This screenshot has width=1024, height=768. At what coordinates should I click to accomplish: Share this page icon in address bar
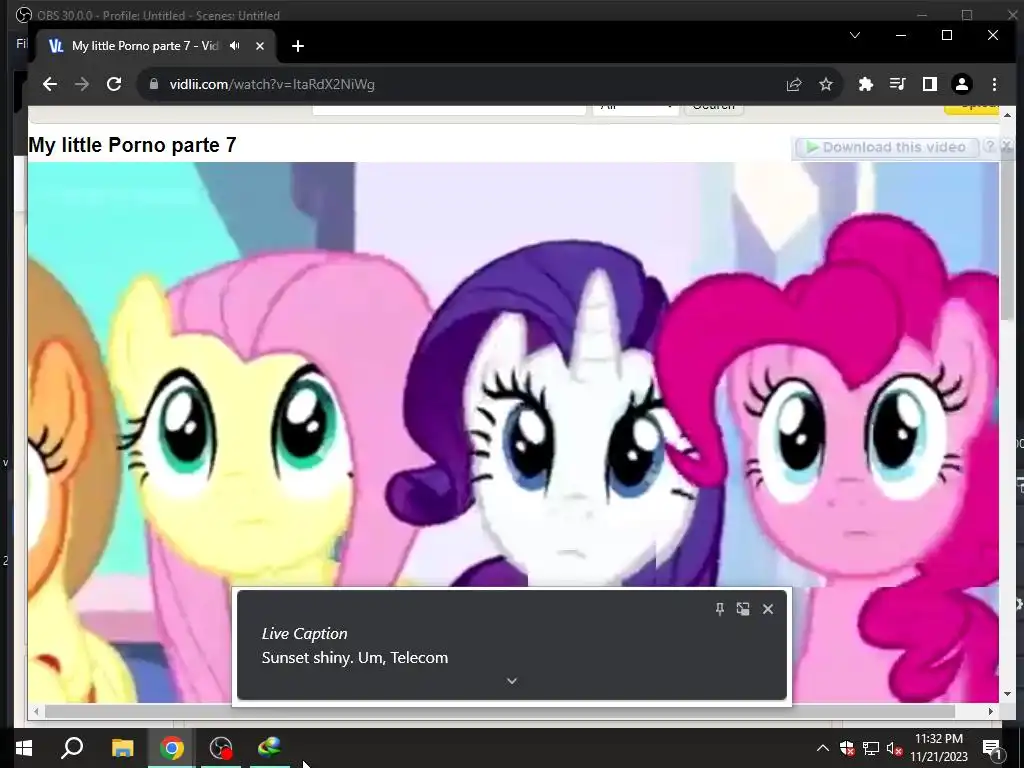tap(794, 84)
